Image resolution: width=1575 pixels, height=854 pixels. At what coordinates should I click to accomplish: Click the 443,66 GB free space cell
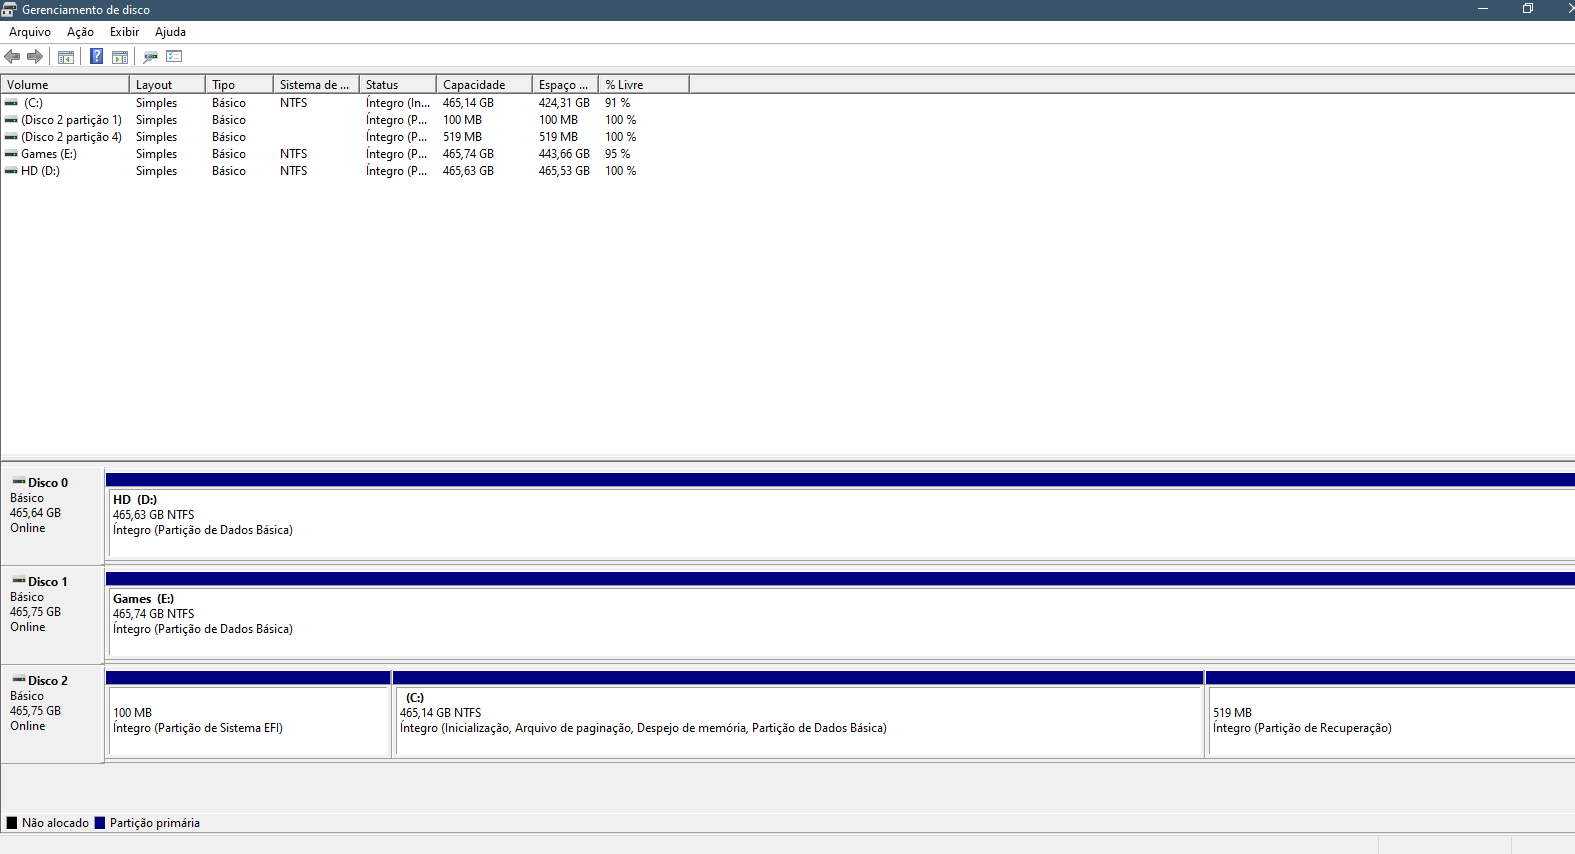click(564, 154)
